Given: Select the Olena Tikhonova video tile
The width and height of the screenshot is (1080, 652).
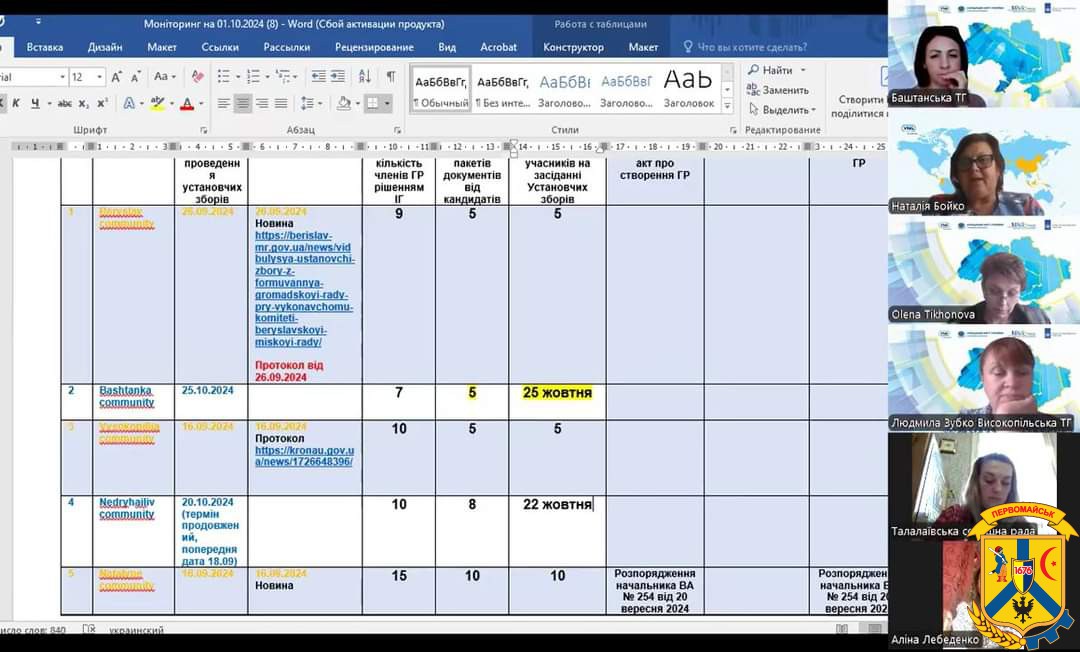Looking at the screenshot, I should (x=984, y=271).
